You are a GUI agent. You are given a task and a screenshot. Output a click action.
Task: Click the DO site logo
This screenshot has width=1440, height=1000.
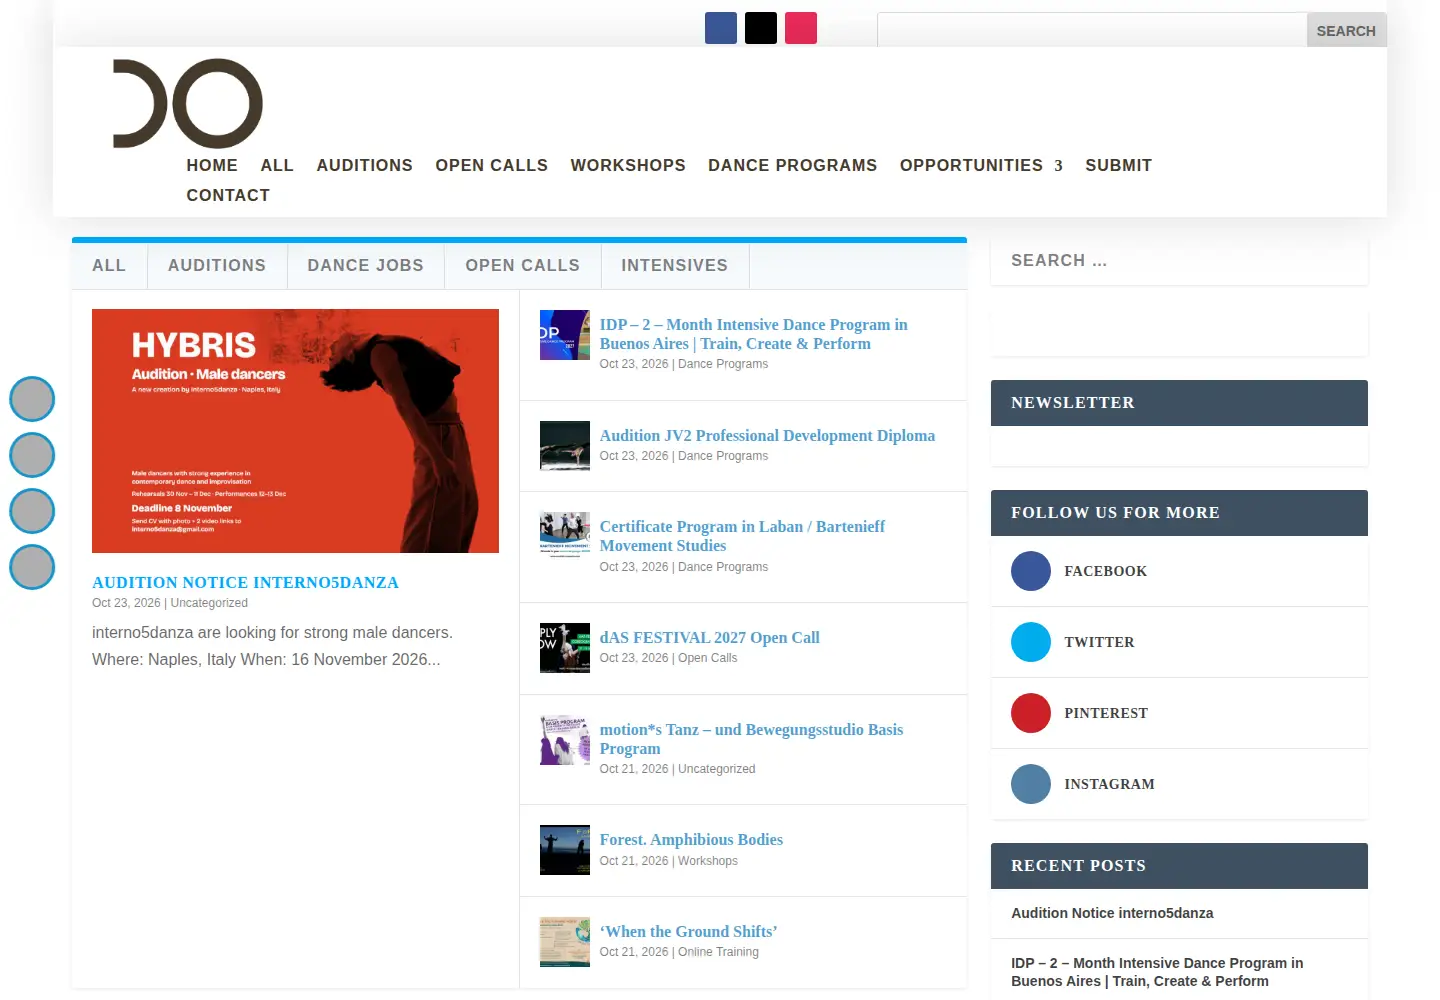(188, 103)
